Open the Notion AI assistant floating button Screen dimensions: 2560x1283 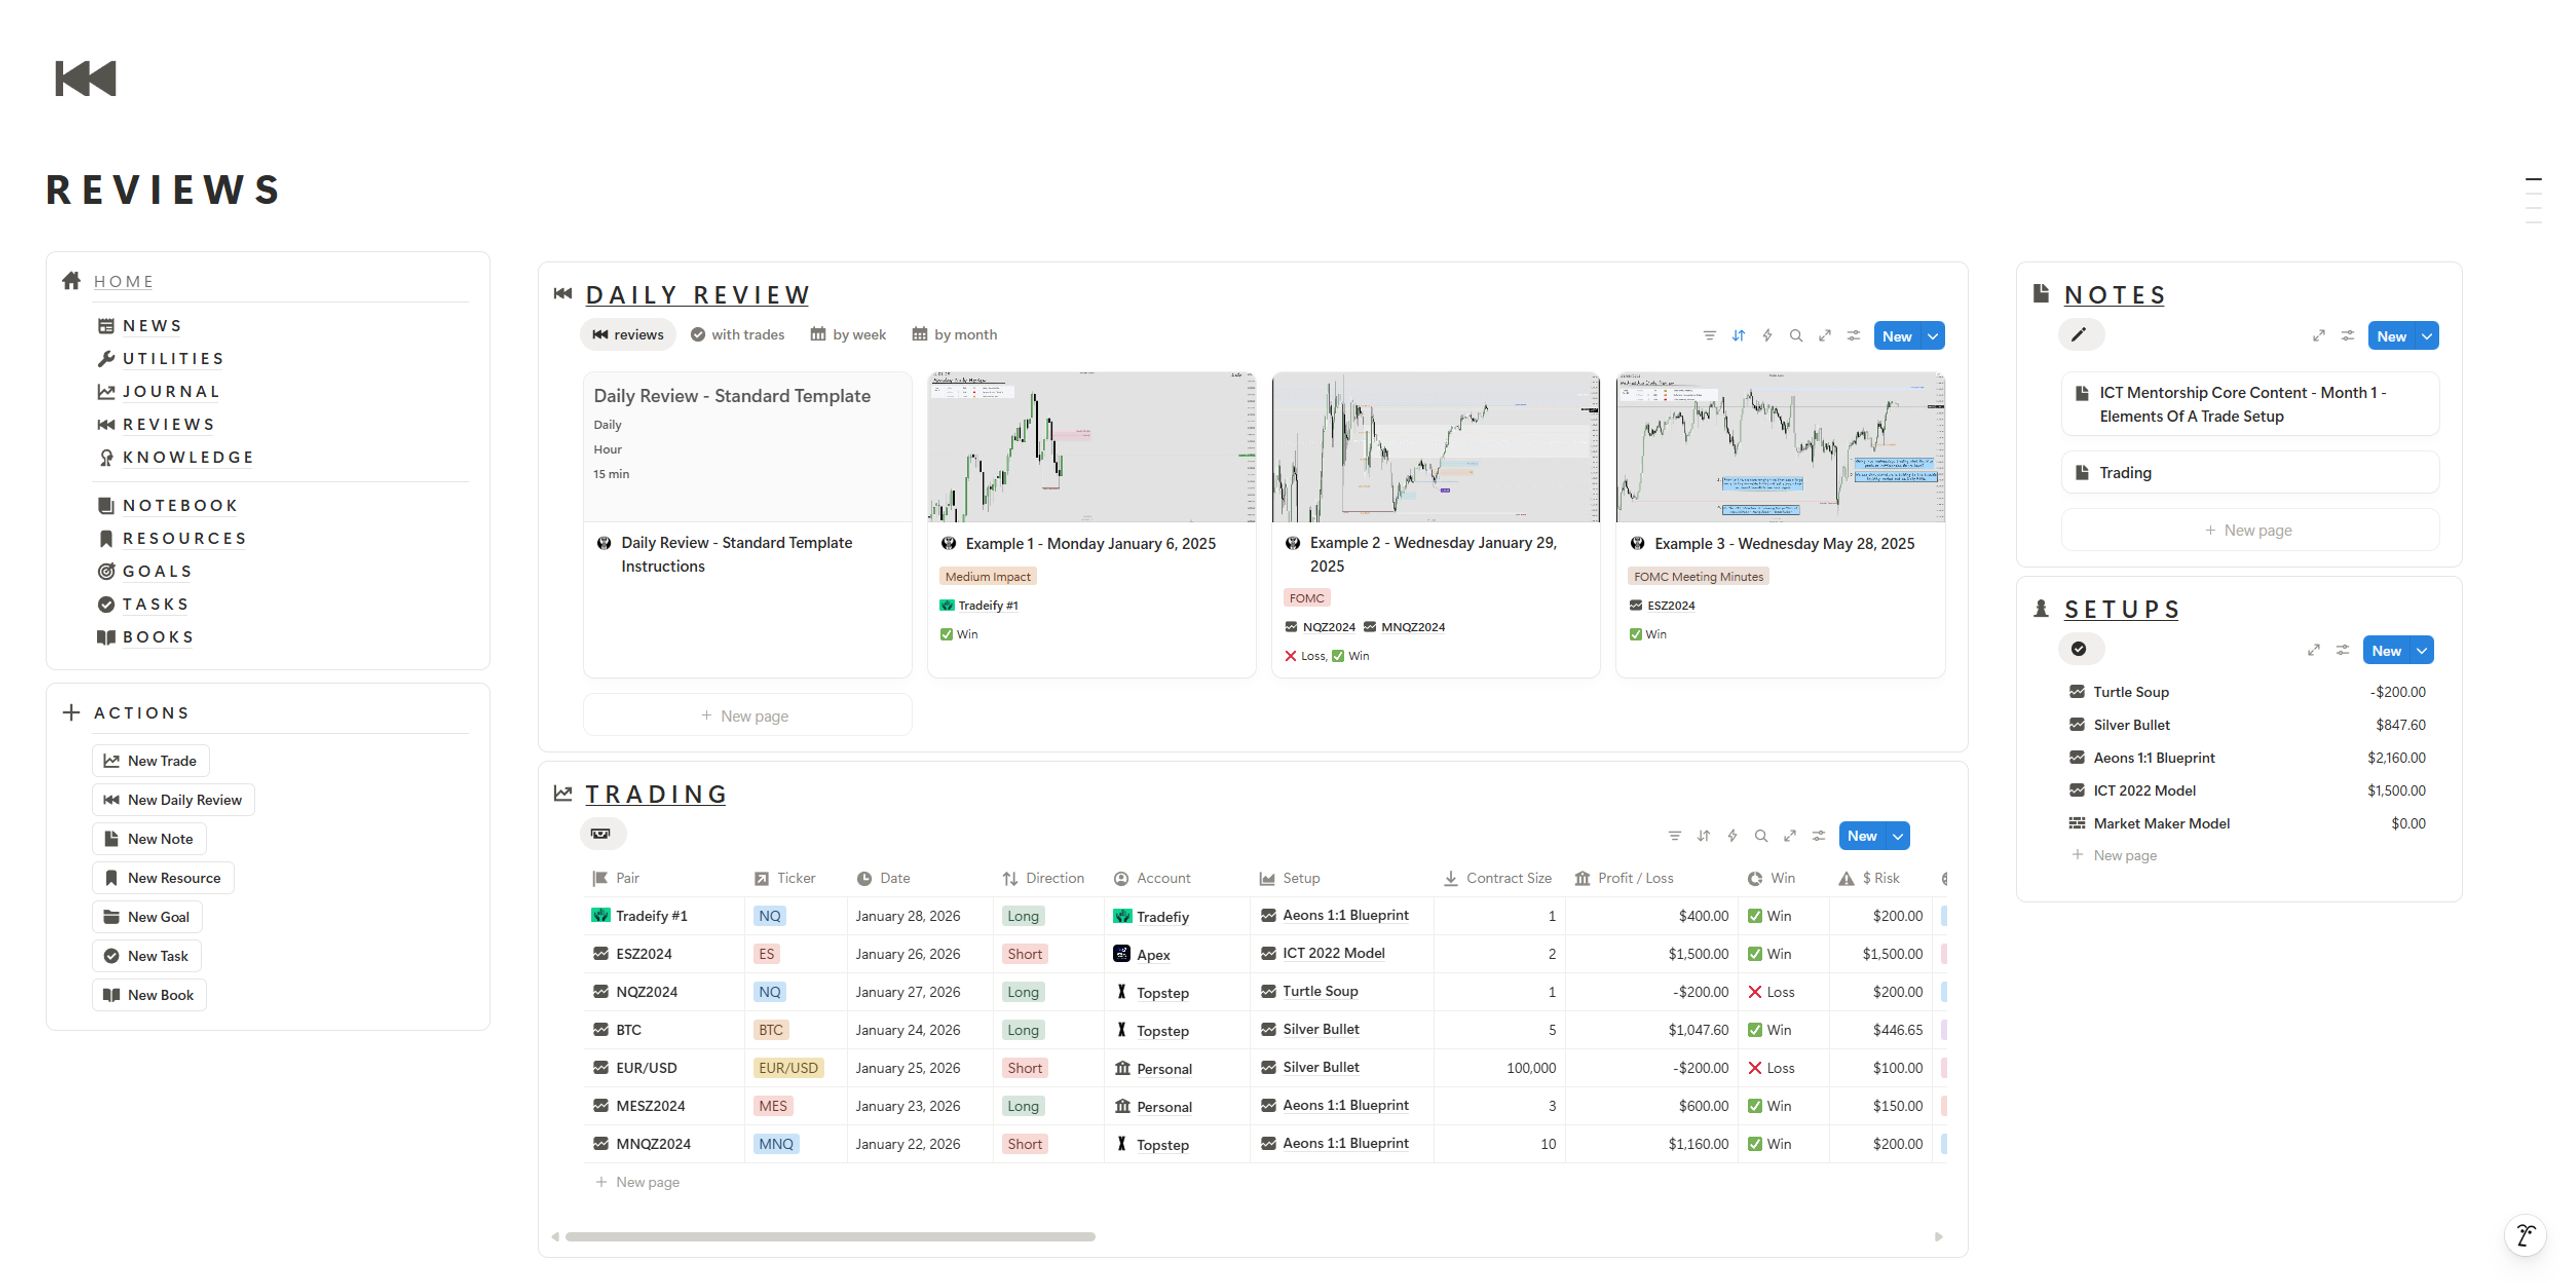(x=2525, y=1235)
